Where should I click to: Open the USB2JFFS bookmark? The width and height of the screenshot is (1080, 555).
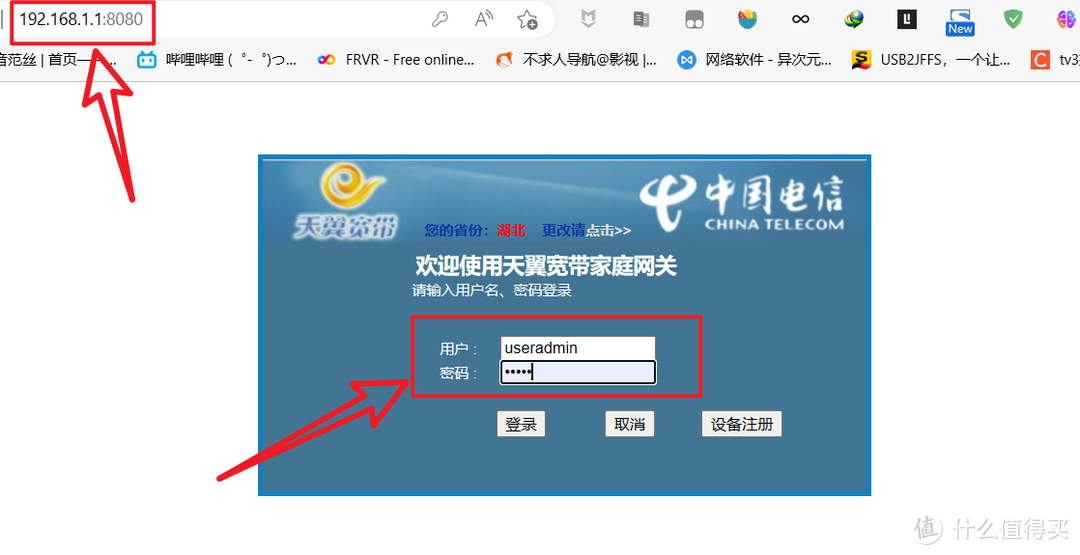click(x=931, y=61)
